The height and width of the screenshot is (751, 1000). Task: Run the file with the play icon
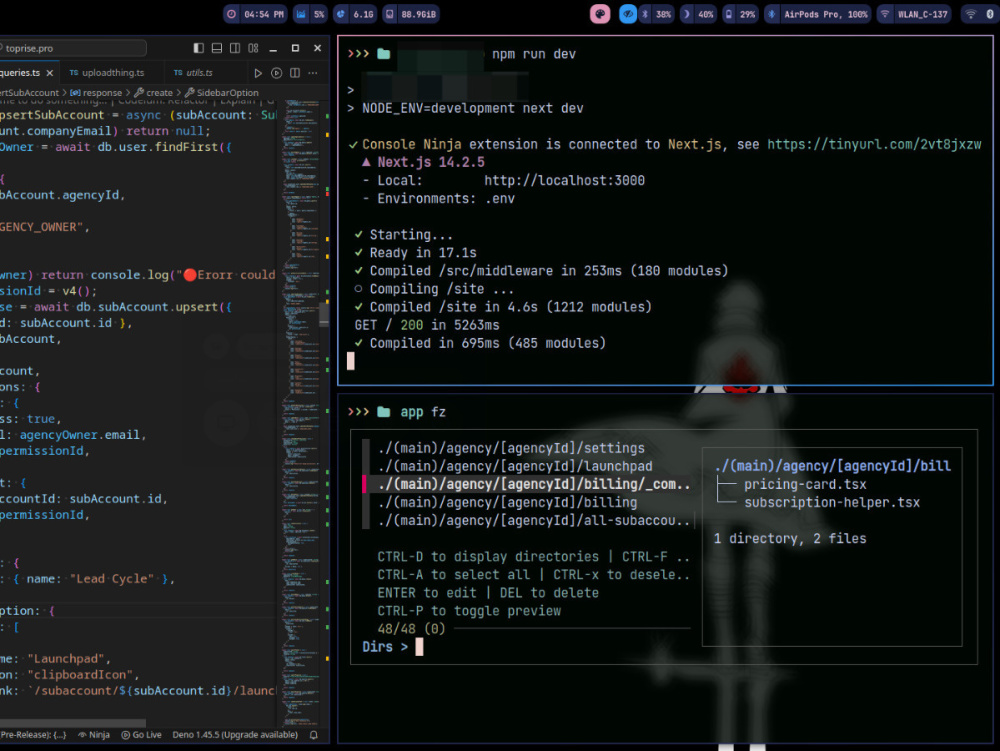click(x=258, y=73)
